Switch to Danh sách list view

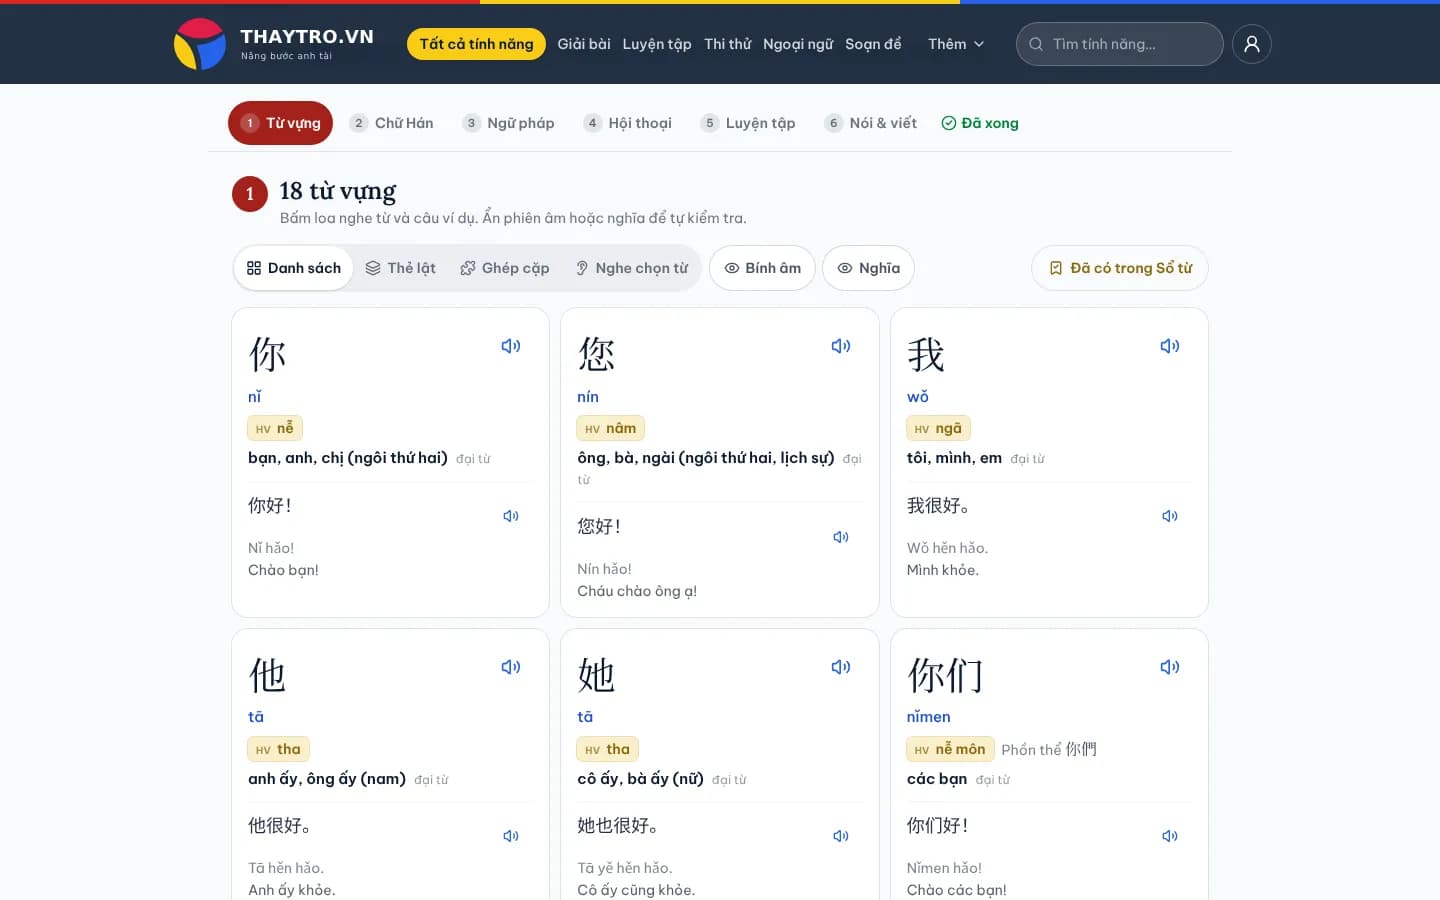(x=294, y=268)
